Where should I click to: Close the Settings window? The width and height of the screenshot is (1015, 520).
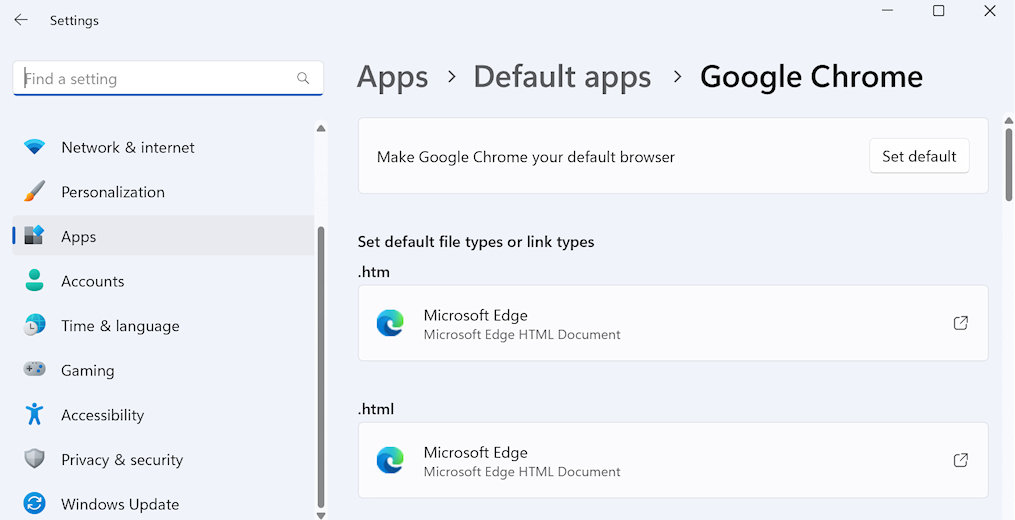(990, 11)
